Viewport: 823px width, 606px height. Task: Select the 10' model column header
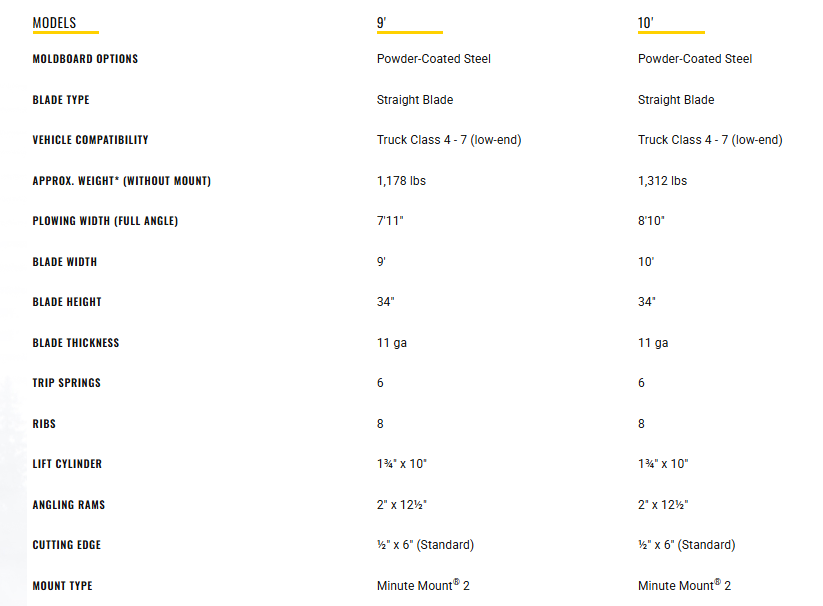coord(646,23)
